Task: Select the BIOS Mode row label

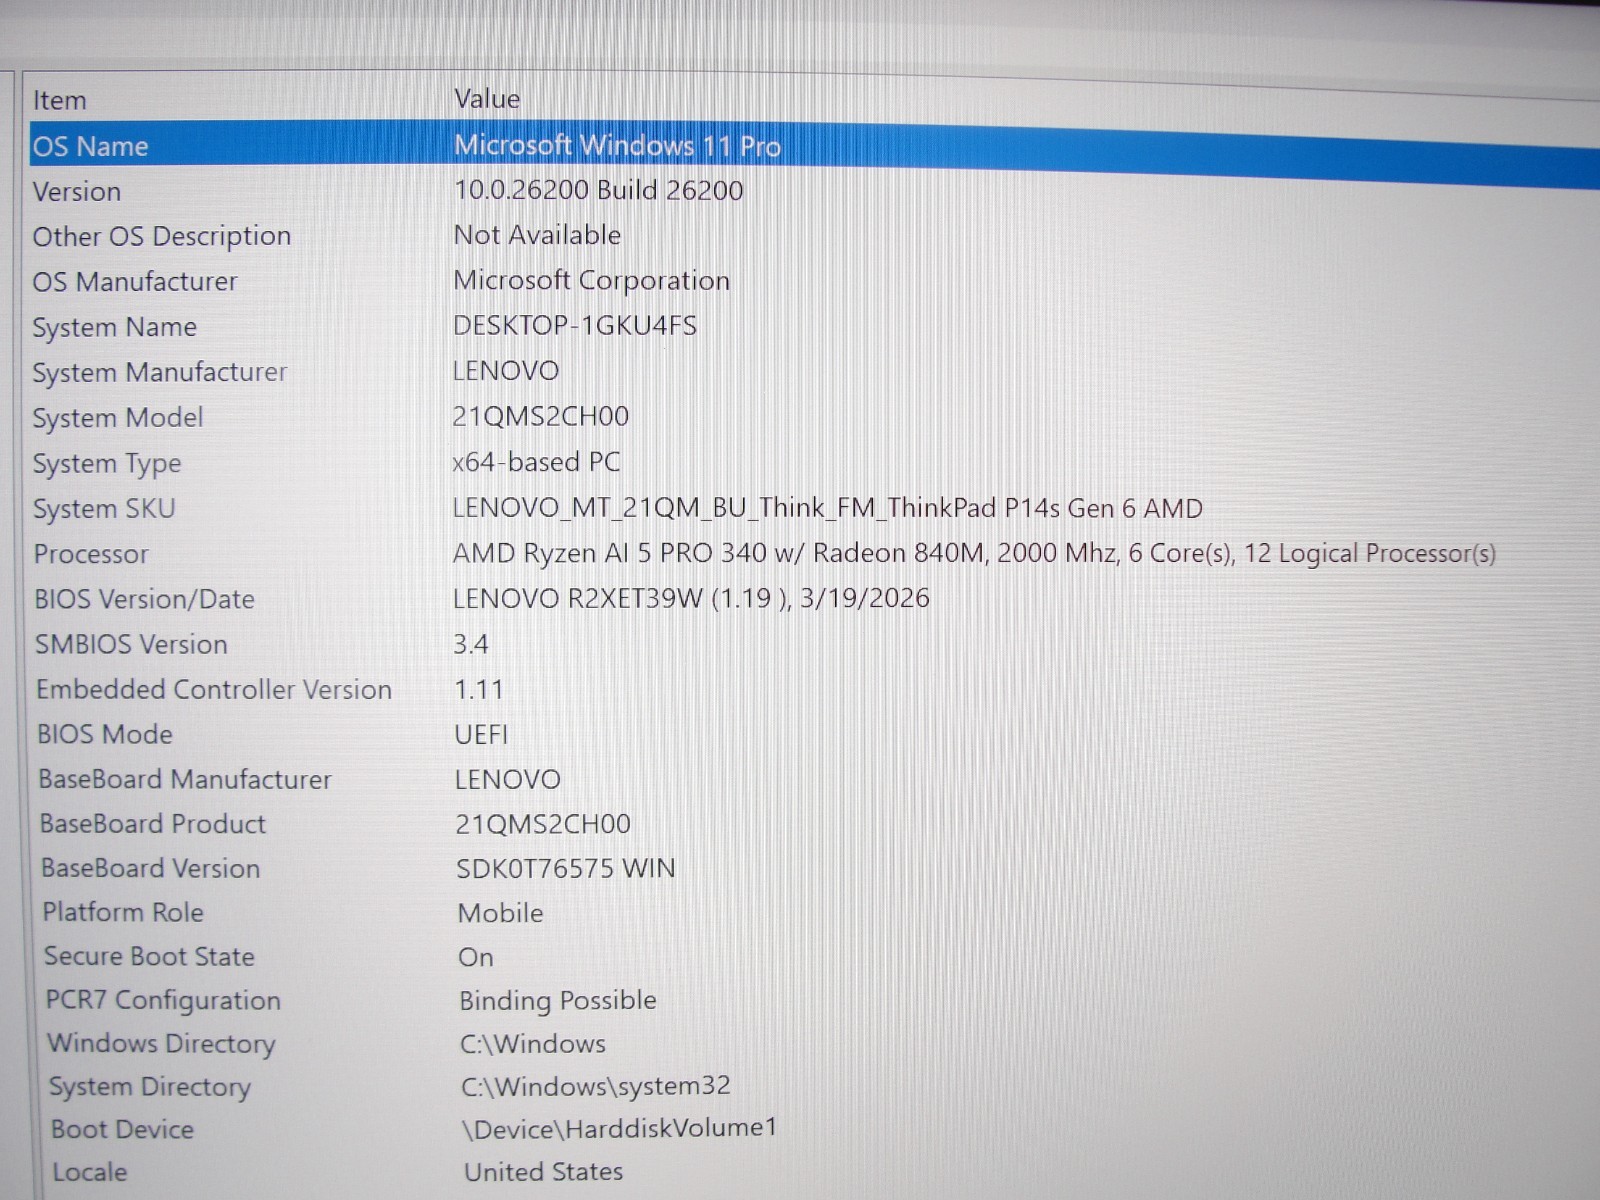Action: point(105,735)
